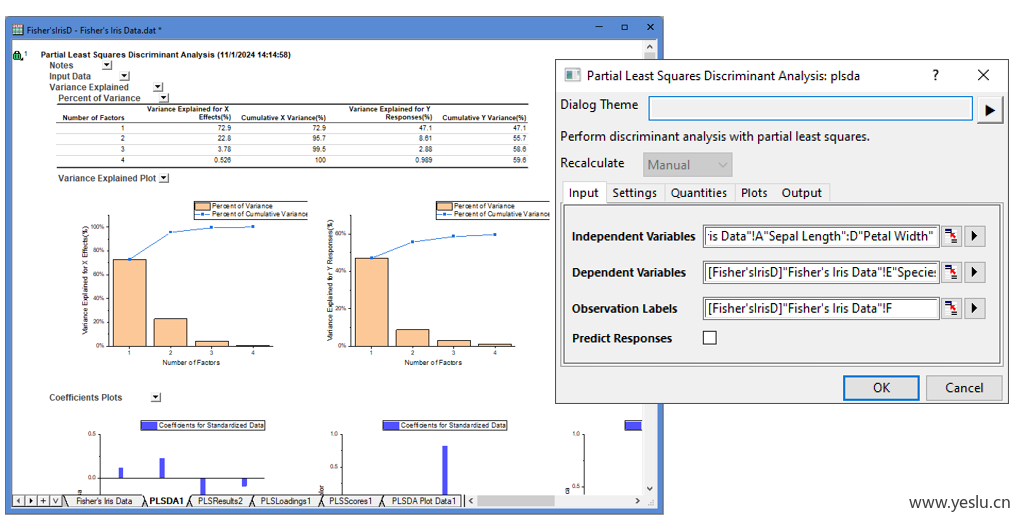Image resolution: width=1022 pixels, height=522 pixels.
Task: Click the next-sheet navigation arrow
Action: pos(31,500)
